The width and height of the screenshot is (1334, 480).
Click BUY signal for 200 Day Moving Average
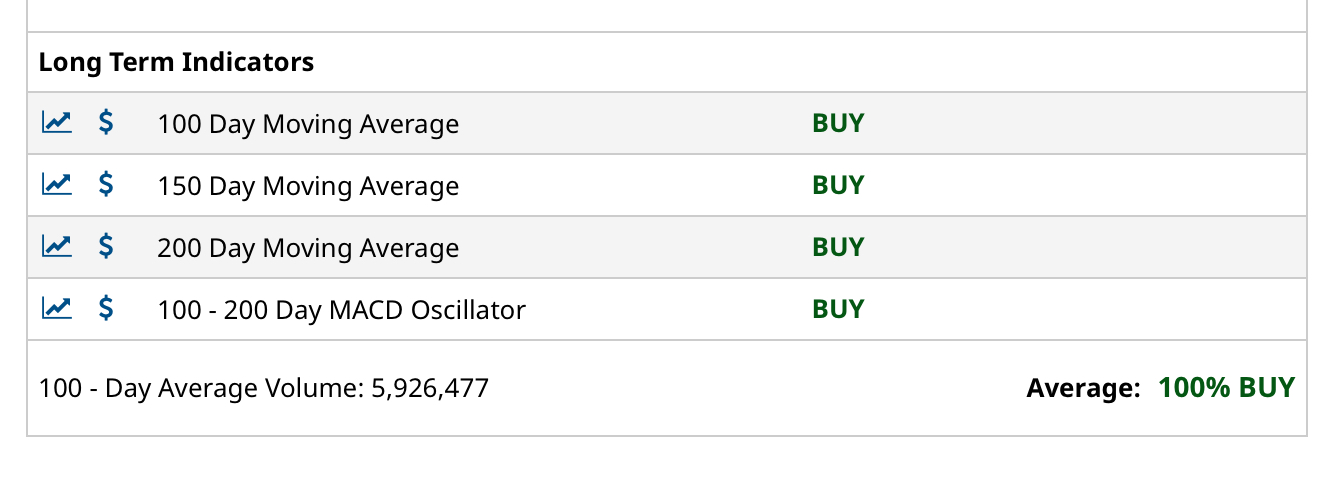click(838, 247)
